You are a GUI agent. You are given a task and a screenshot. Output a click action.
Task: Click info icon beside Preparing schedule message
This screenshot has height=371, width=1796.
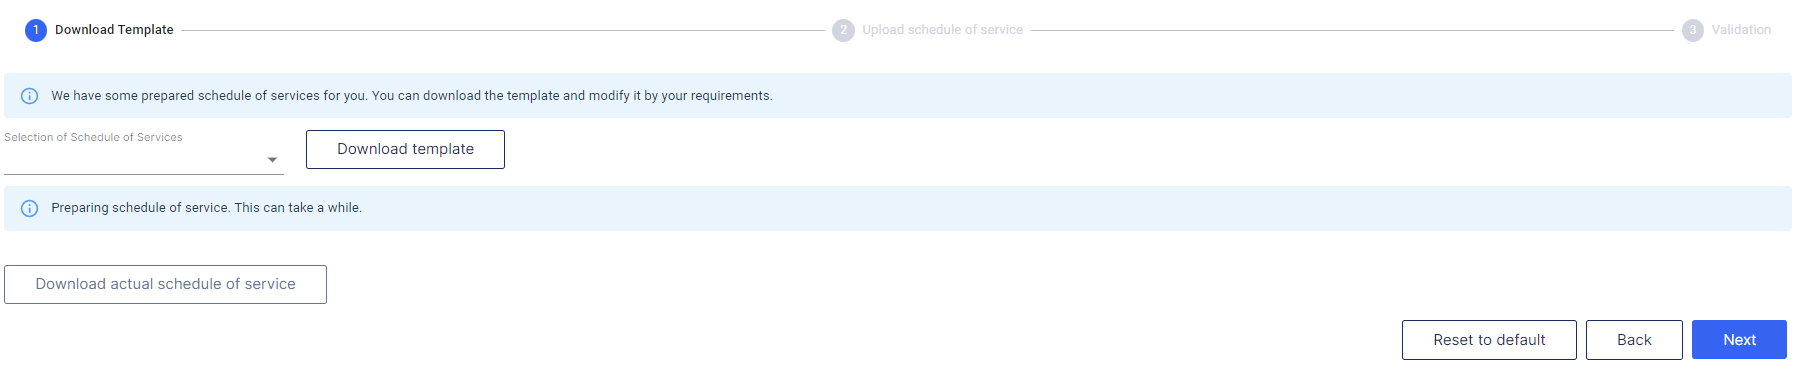30,208
